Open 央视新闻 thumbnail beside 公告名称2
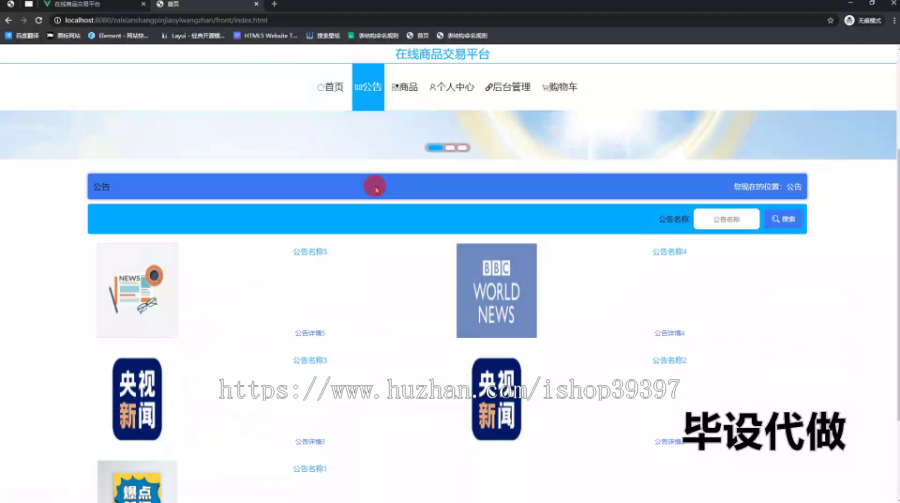 coord(496,399)
